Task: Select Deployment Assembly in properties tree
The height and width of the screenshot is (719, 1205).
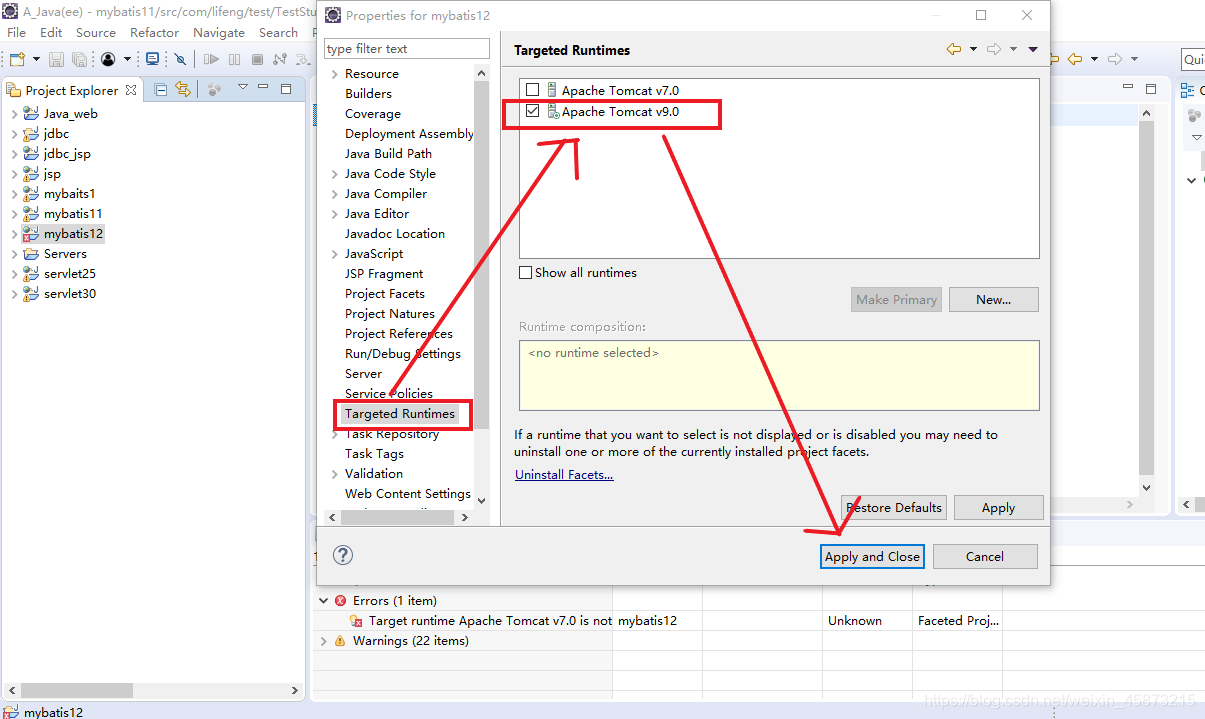Action: point(409,134)
